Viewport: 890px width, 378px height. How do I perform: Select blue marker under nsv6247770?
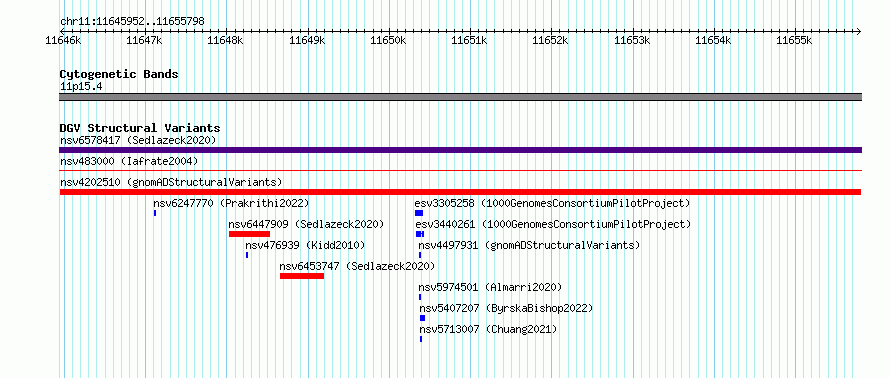click(x=154, y=213)
